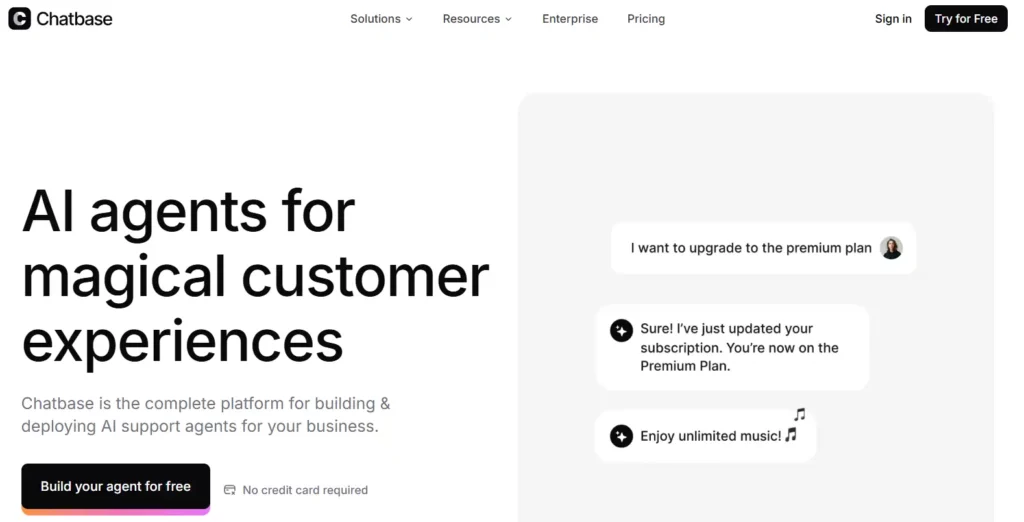This screenshot has height=522, width=1024.
Task: Click the sparkle icon beside Enjoy unlimited music
Action: 621,436
